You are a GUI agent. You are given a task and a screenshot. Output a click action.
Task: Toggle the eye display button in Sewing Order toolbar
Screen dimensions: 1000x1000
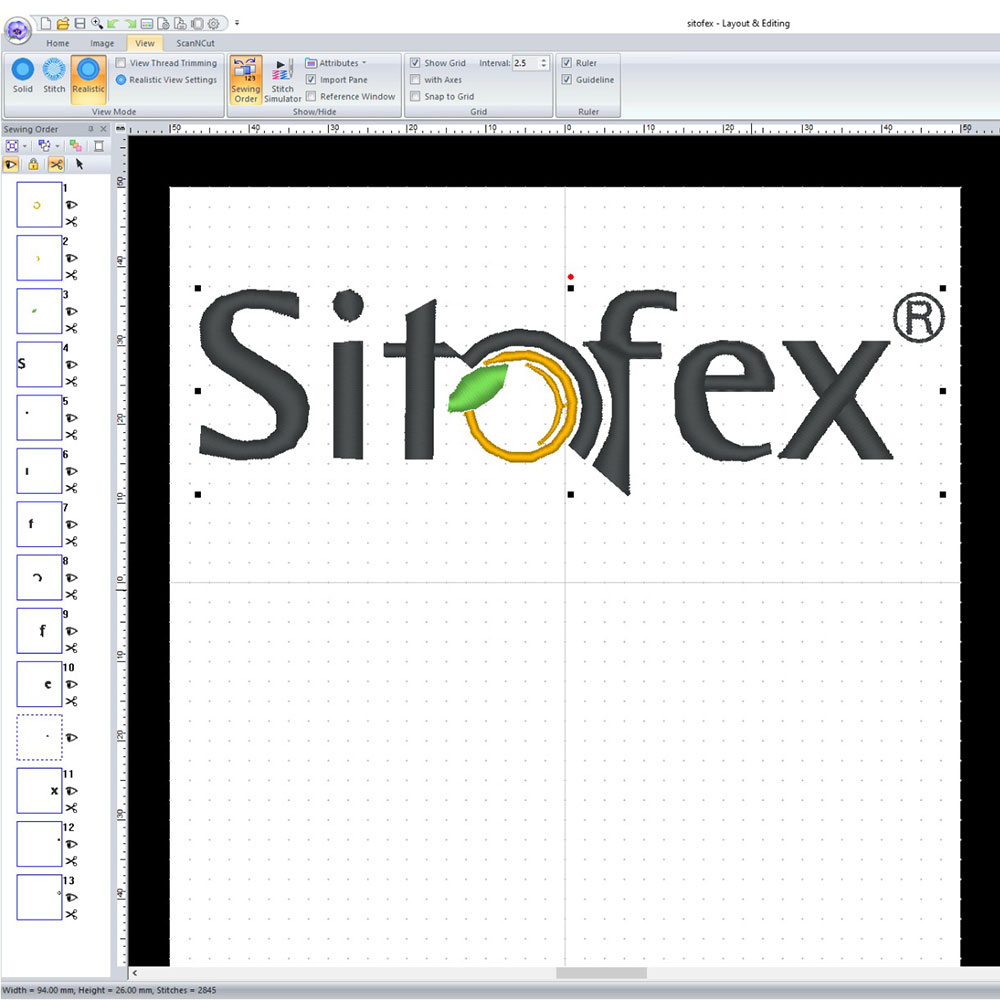(x=11, y=165)
